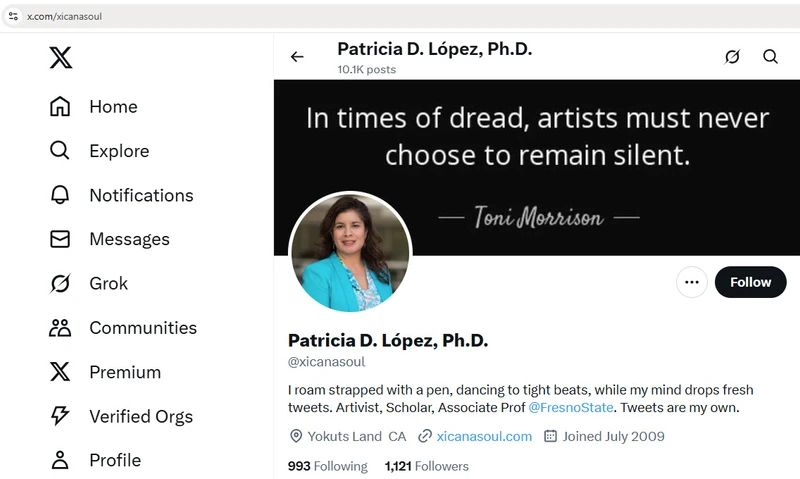Image resolution: width=800 pixels, height=479 pixels.
Task: View the 1,121 Followers list
Action: (427, 466)
